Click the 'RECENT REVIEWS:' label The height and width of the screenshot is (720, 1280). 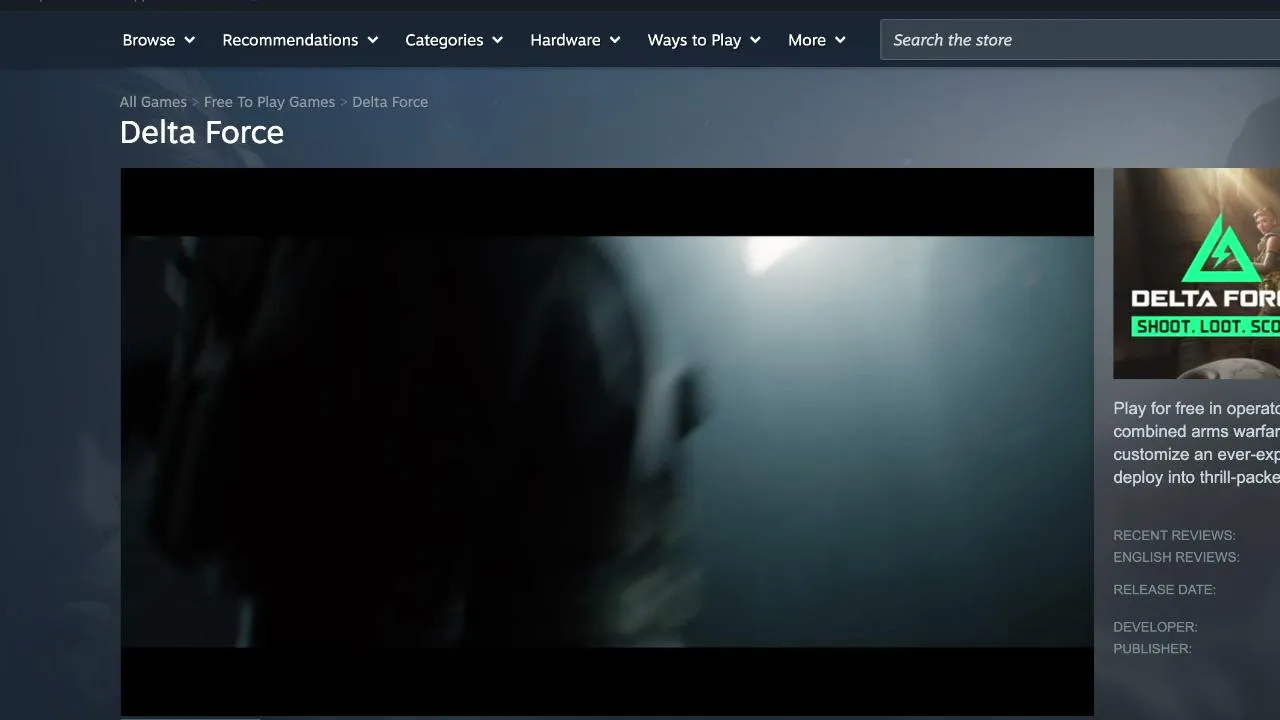click(1174, 535)
